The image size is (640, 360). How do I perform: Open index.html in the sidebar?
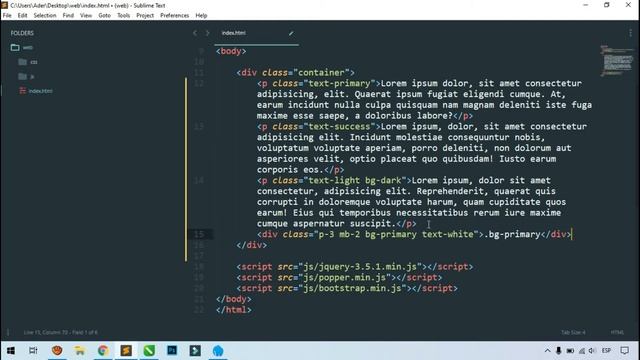pyautogui.click(x=40, y=91)
